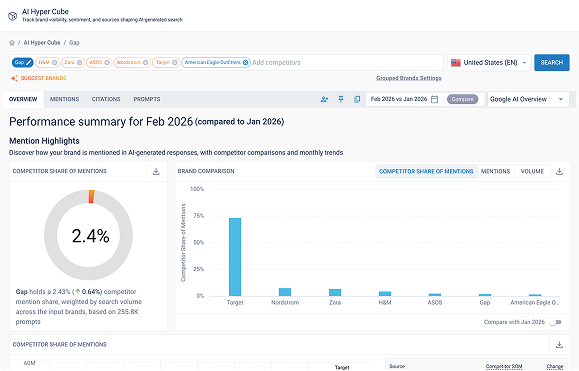579x371 pixels.
Task: Toggle Compare with Jan 2026 switch
Action: click(555, 322)
